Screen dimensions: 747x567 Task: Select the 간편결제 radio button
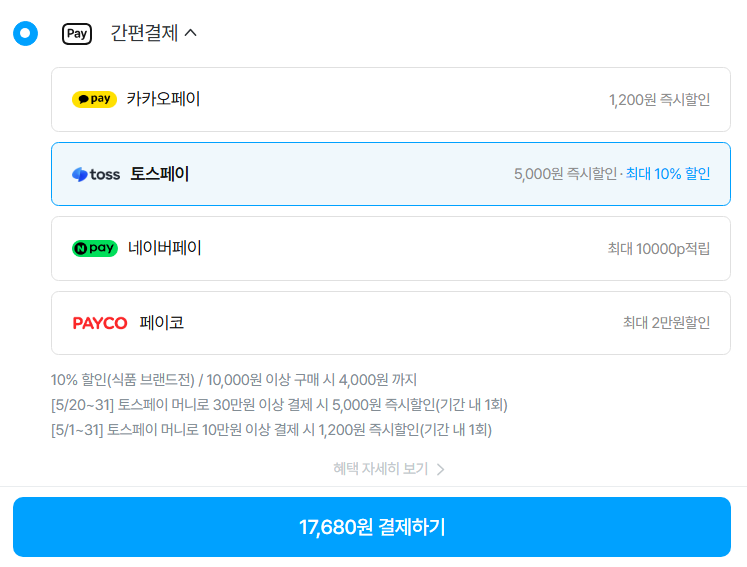coord(25,33)
